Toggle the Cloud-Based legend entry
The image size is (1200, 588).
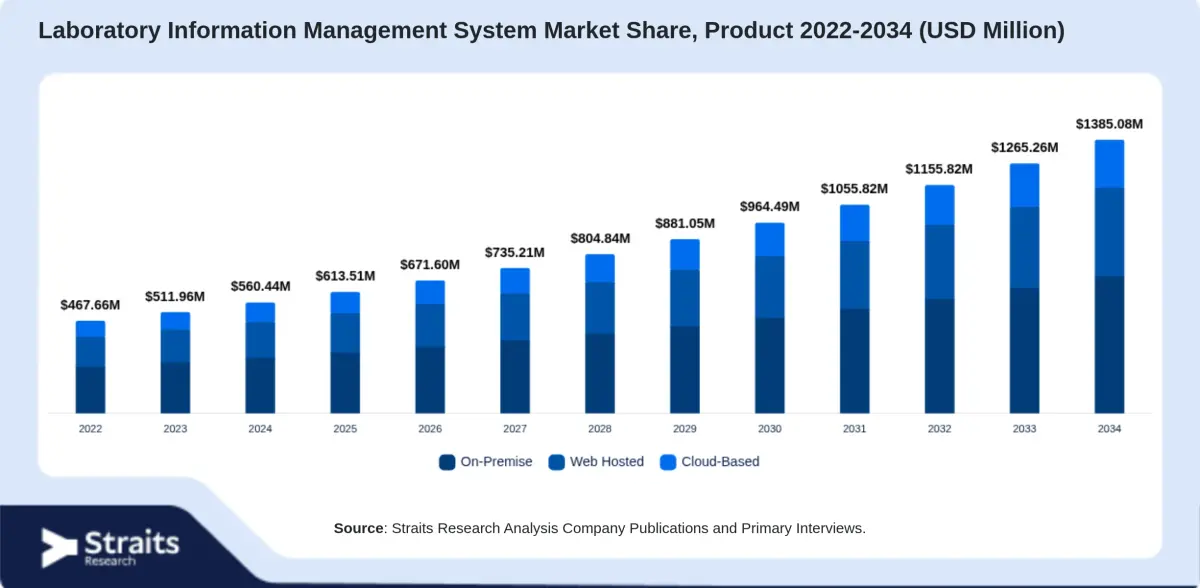coord(709,462)
